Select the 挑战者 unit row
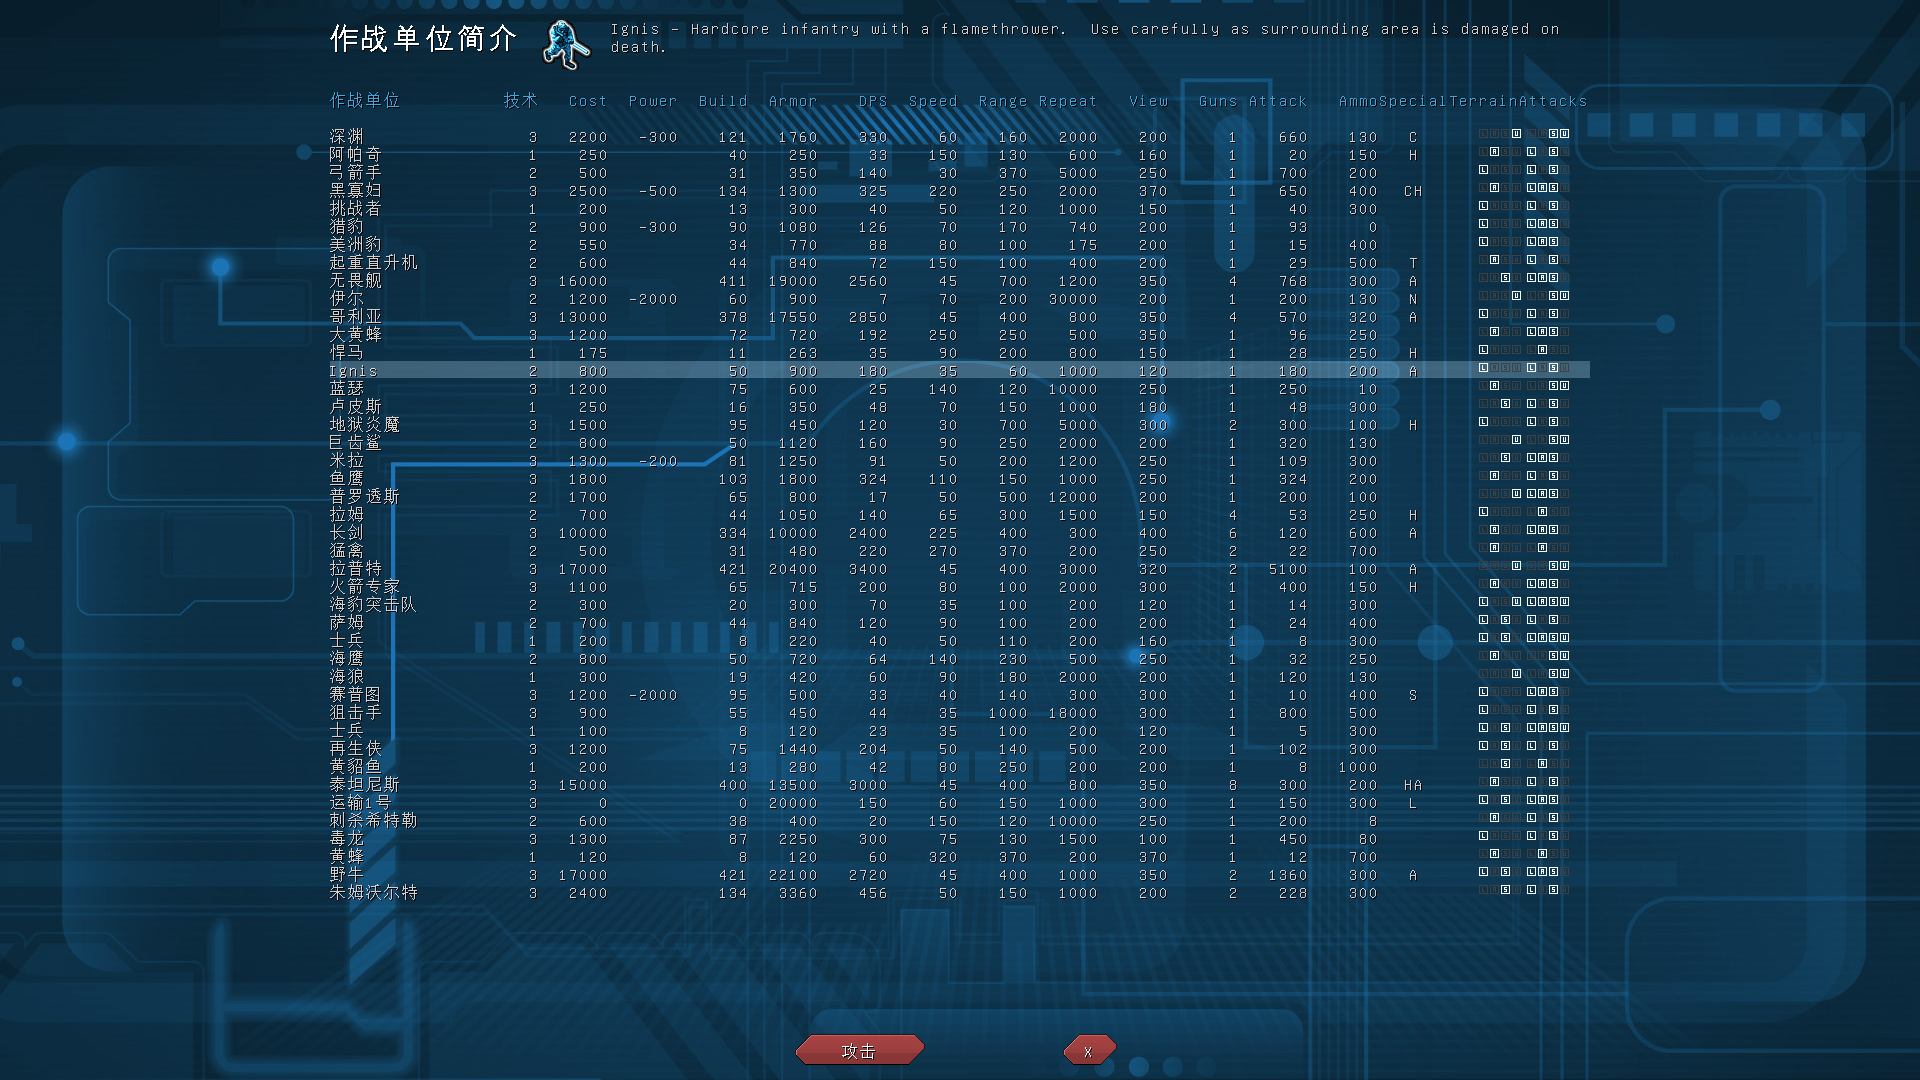 [x=959, y=209]
